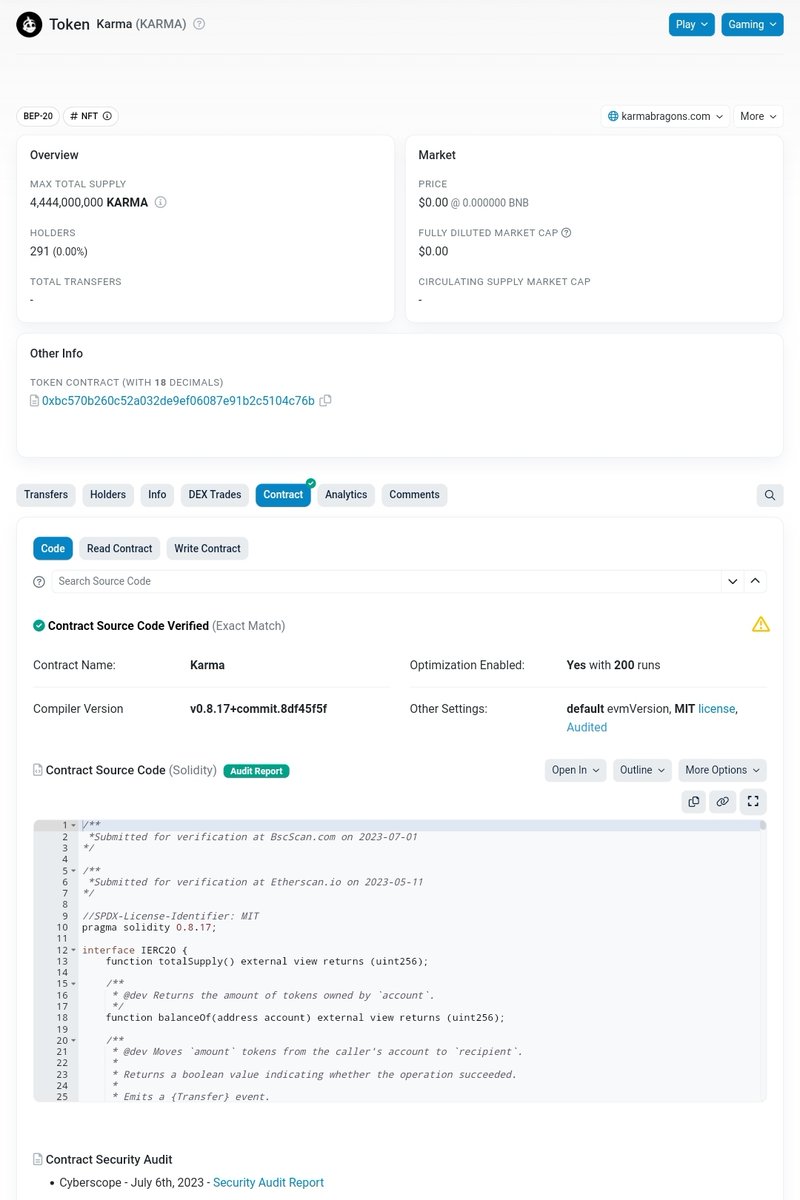Click the info icon next to max total supply
Image resolution: width=800 pixels, height=1200 pixels.
click(160, 202)
